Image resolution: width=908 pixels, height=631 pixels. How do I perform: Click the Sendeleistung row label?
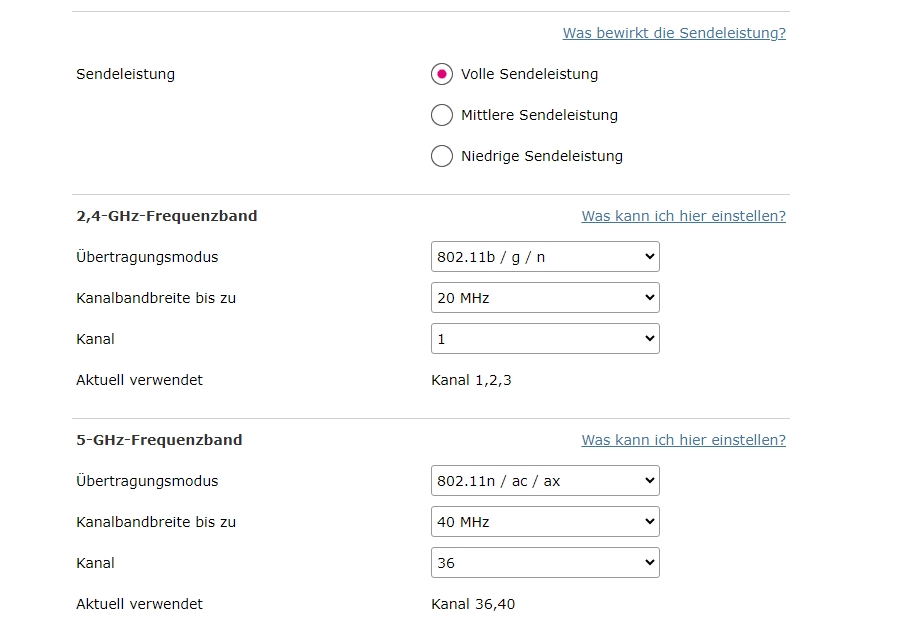tap(125, 74)
